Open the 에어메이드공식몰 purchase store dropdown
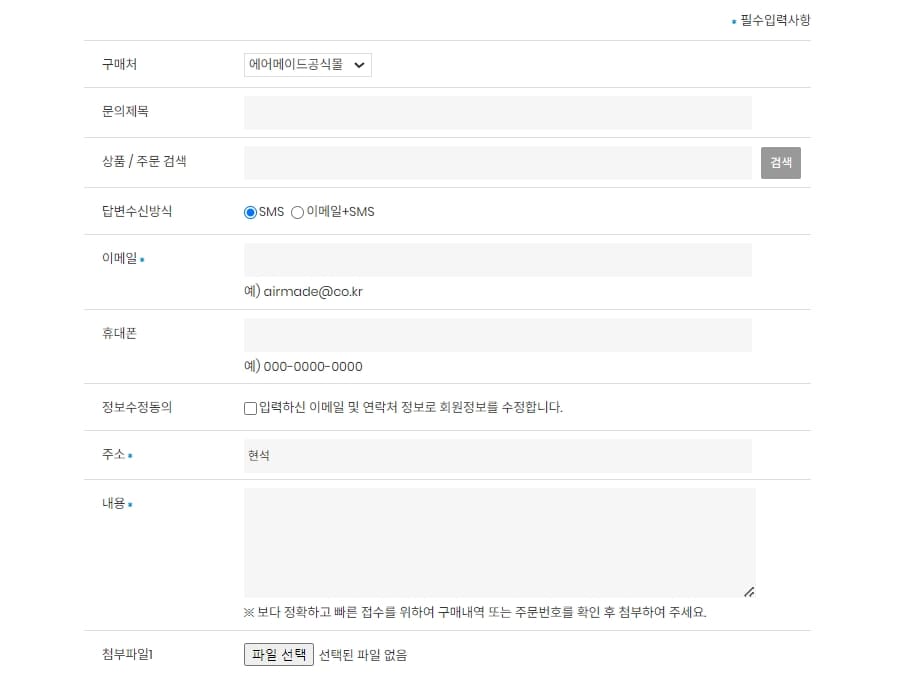The height and width of the screenshot is (676, 904). click(x=305, y=64)
